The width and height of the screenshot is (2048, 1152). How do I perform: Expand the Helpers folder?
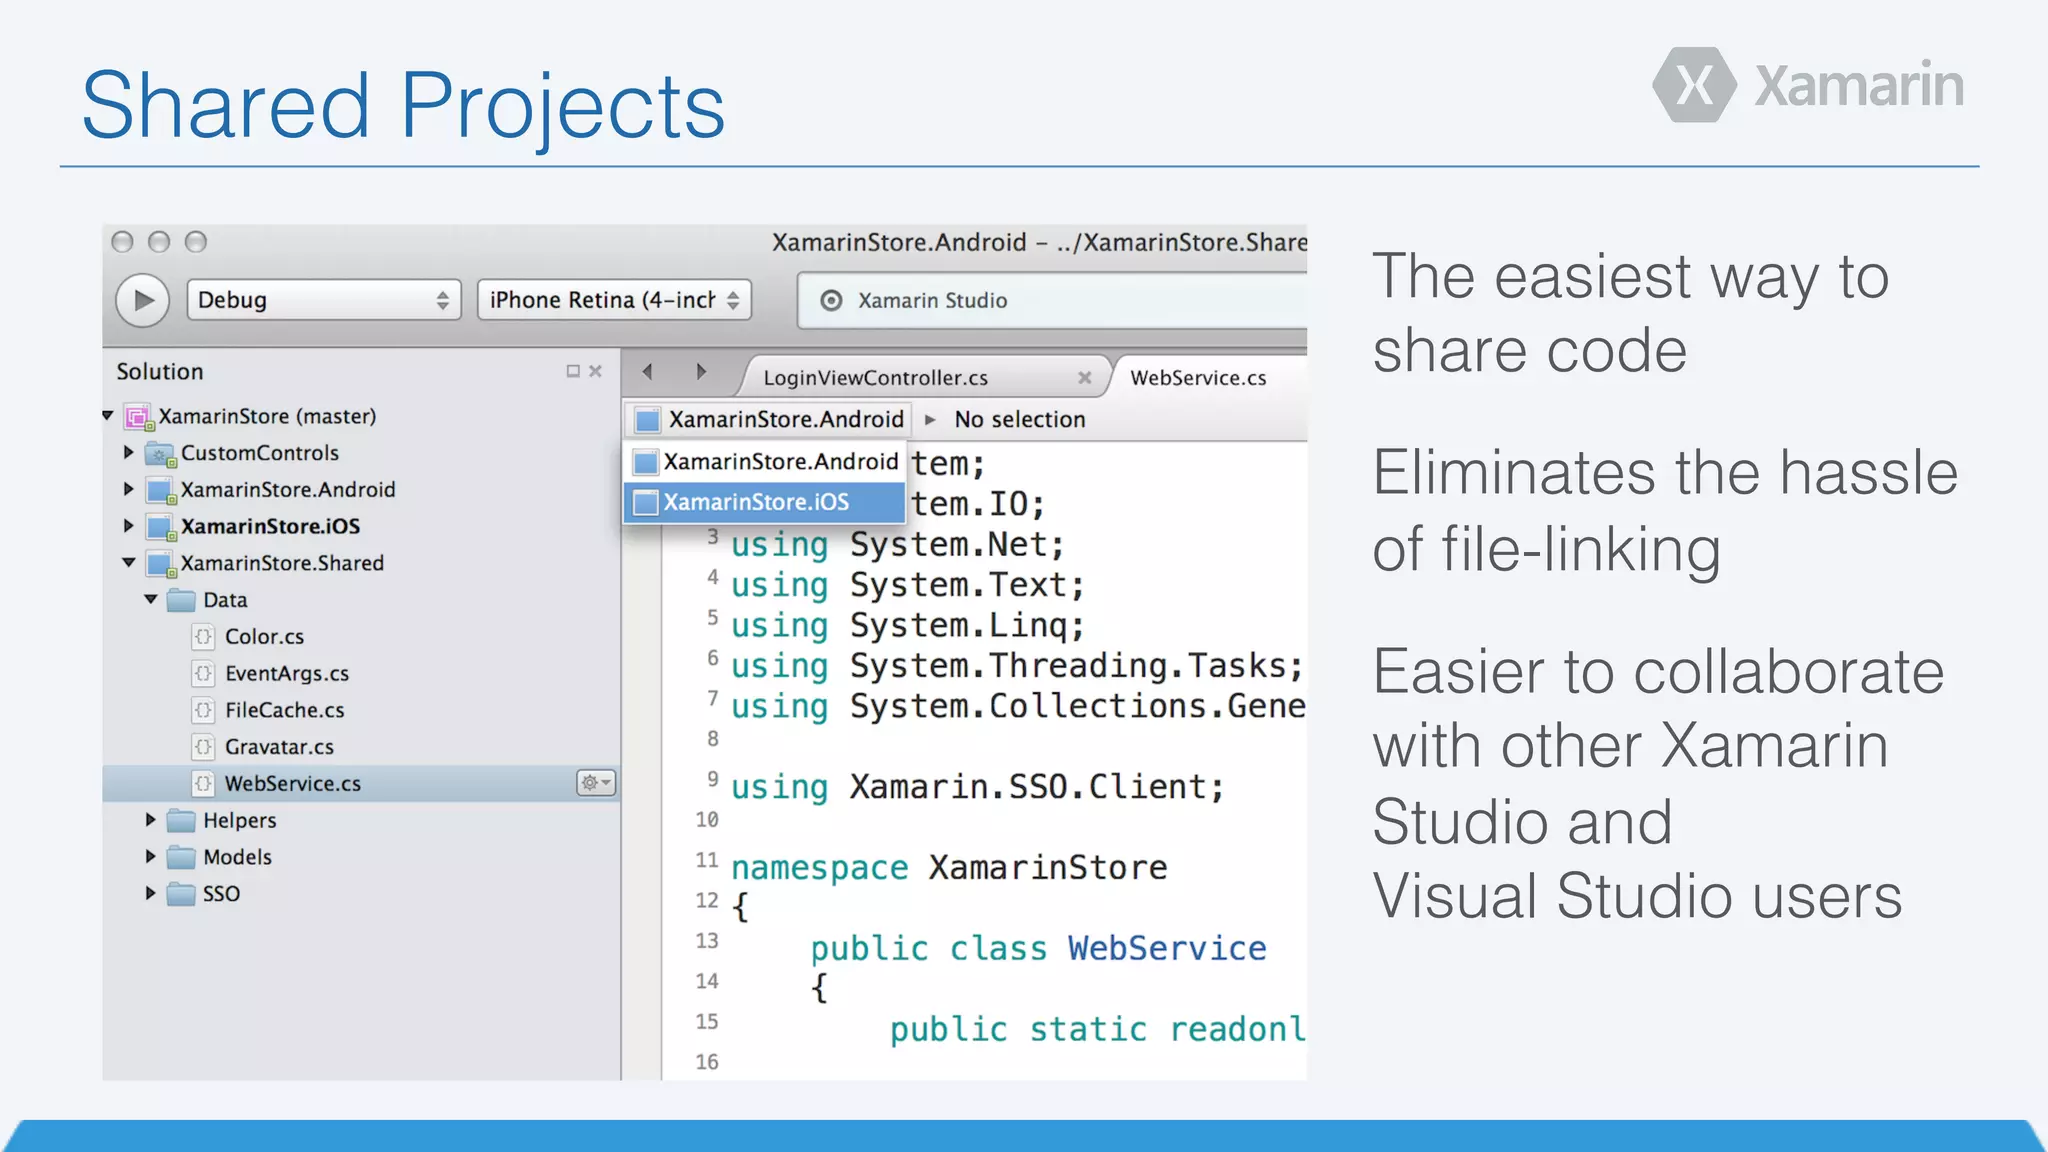[x=151, y=820]
